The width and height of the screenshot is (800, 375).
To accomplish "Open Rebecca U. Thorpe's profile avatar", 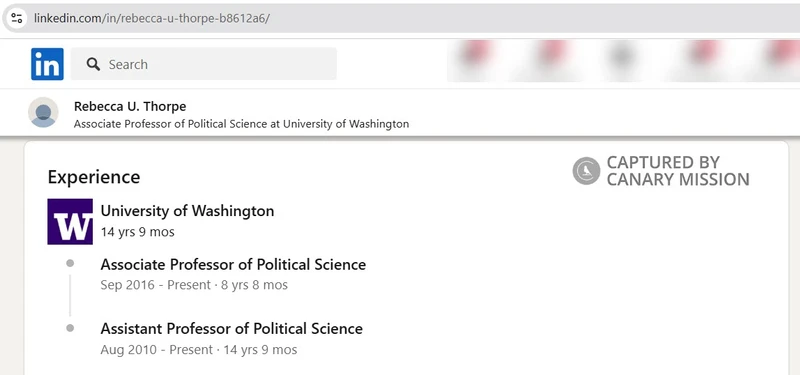I will [x=43, y=112].
